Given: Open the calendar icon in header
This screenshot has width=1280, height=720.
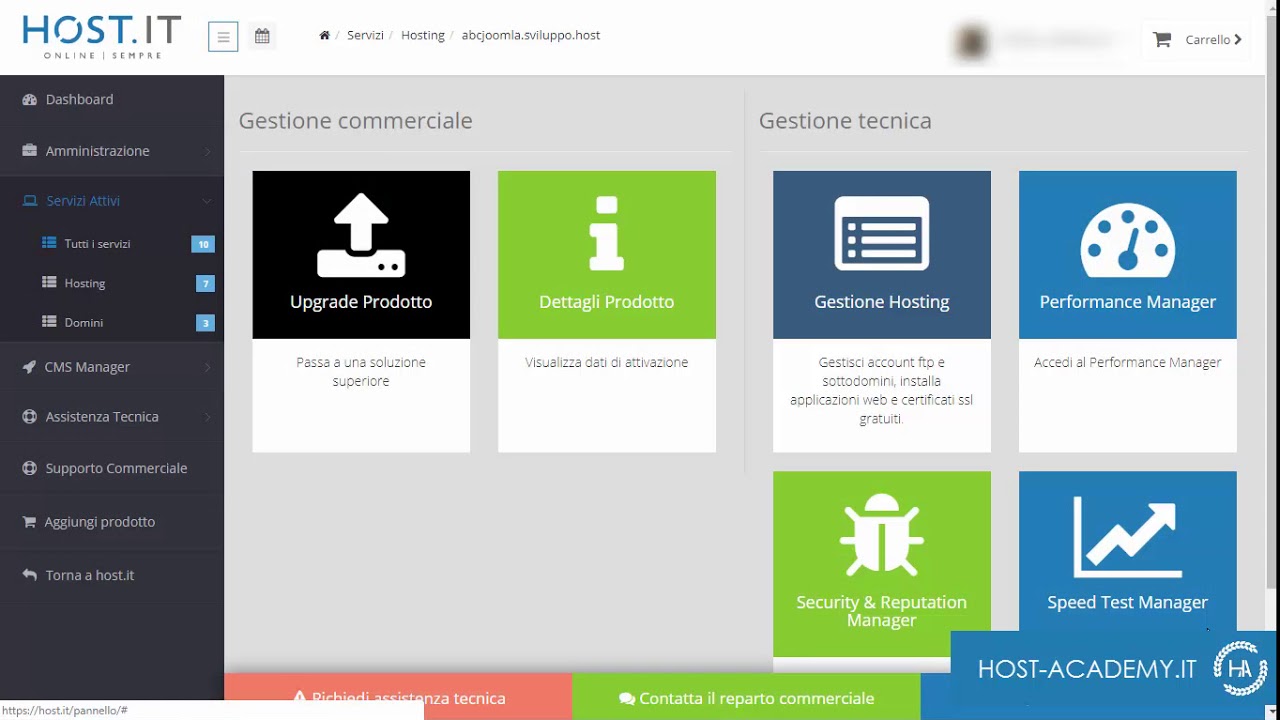Looking at the screenshot, I should [x=262, y=36].
